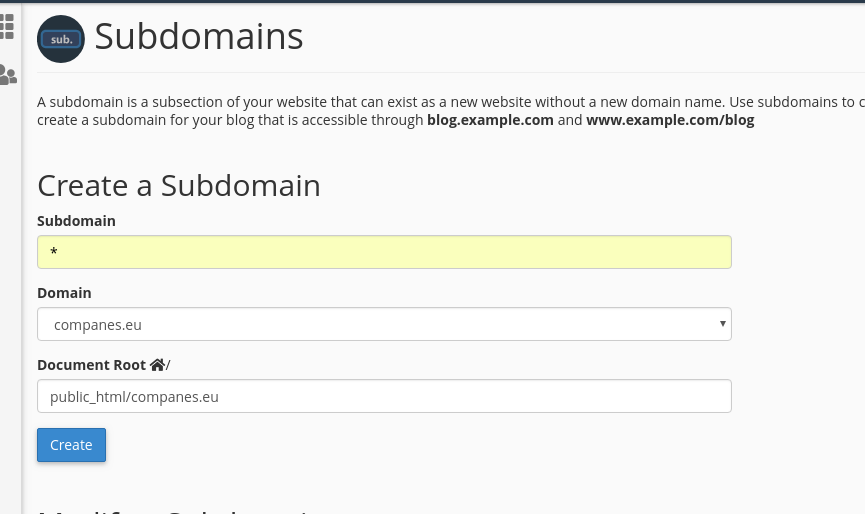Image resolution: width=865 pixels, height=514 pixels.
Task: Click into the public_html/companes.eu Document Root field
Action: point(384,396)
